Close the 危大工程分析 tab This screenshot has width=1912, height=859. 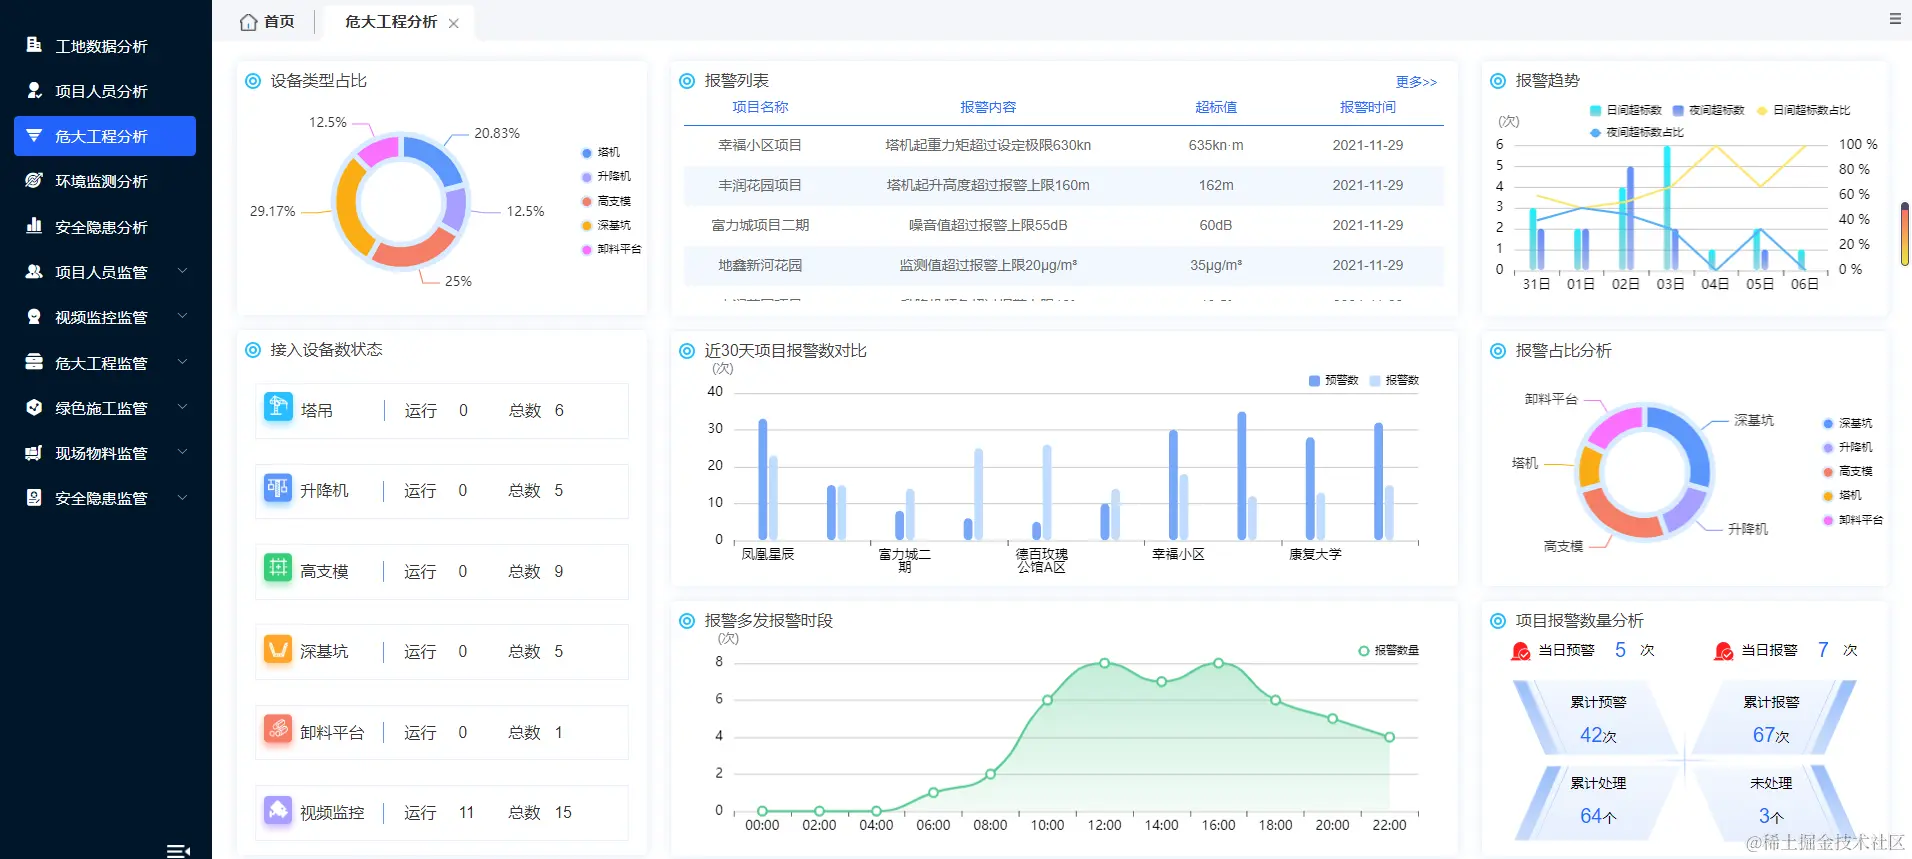[454, 23]
